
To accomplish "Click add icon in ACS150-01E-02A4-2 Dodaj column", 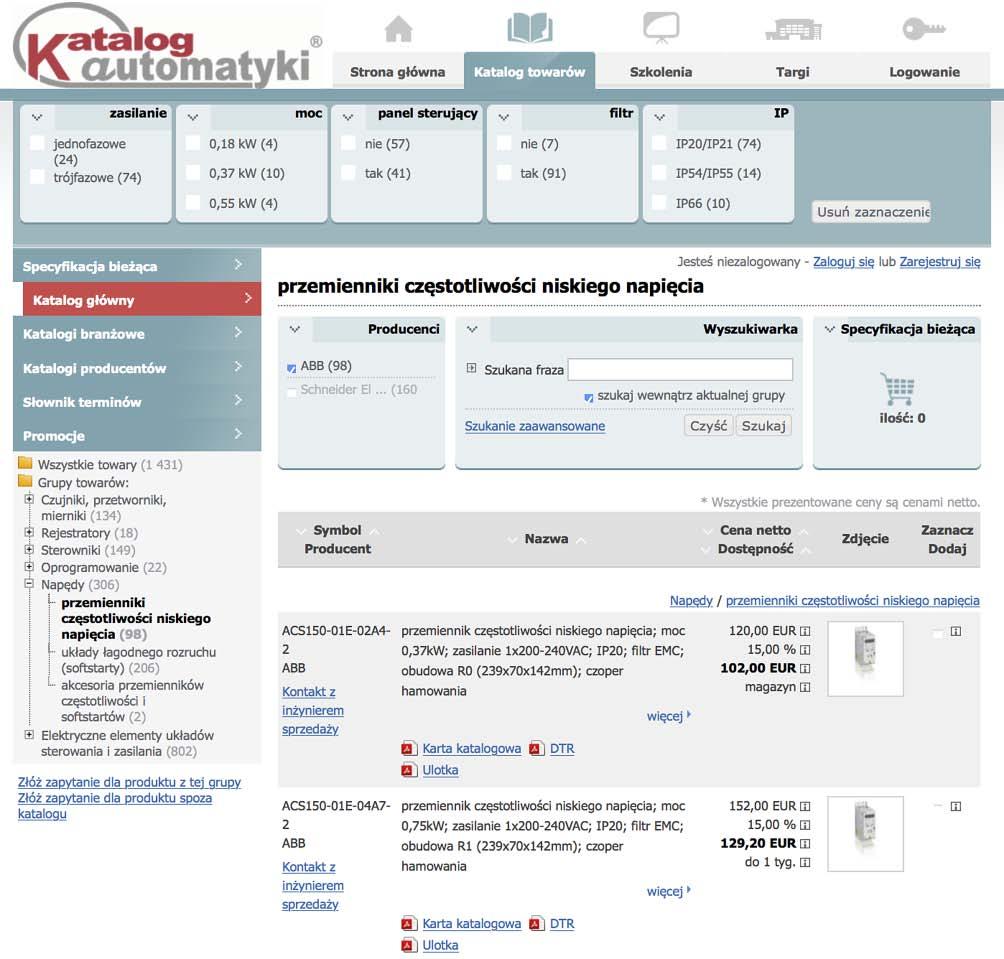I will 955,631.
